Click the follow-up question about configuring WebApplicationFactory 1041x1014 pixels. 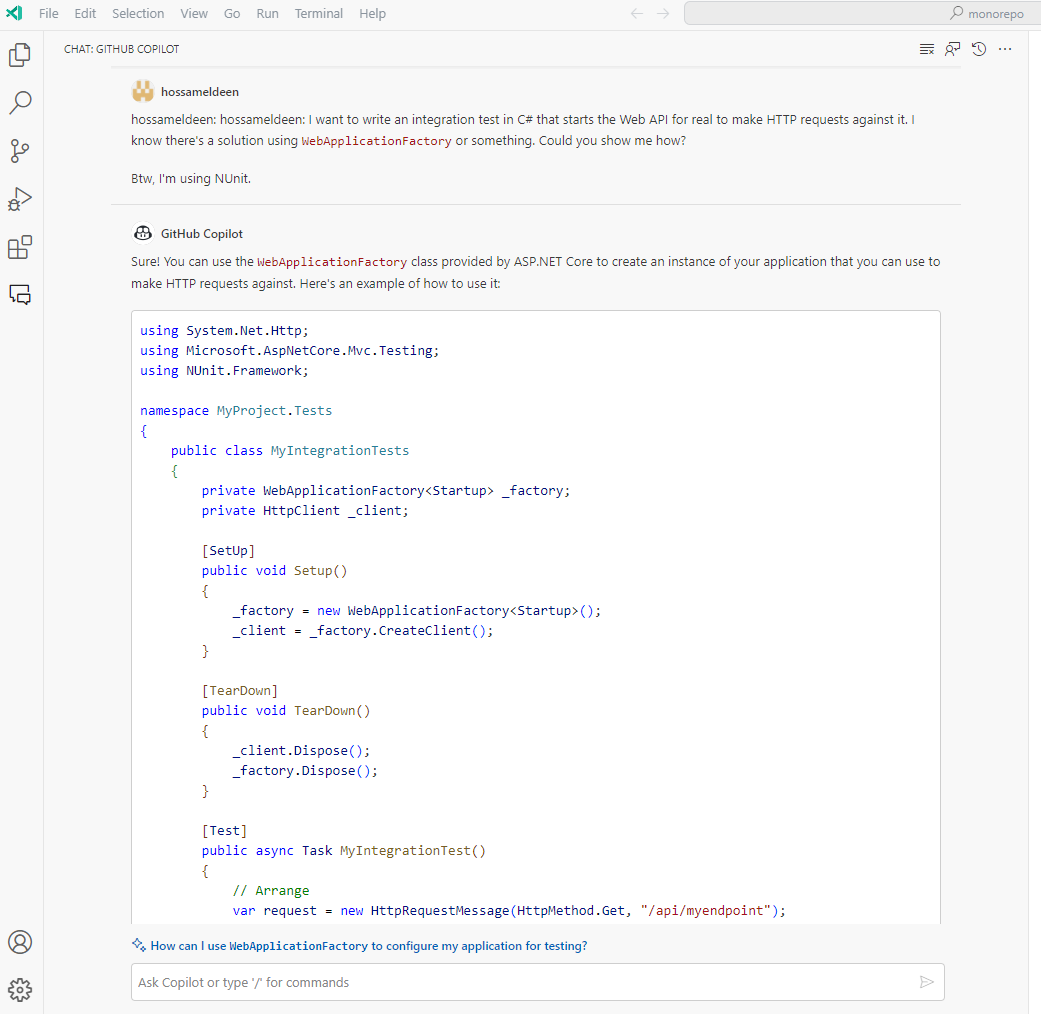[x=368, y=946]
